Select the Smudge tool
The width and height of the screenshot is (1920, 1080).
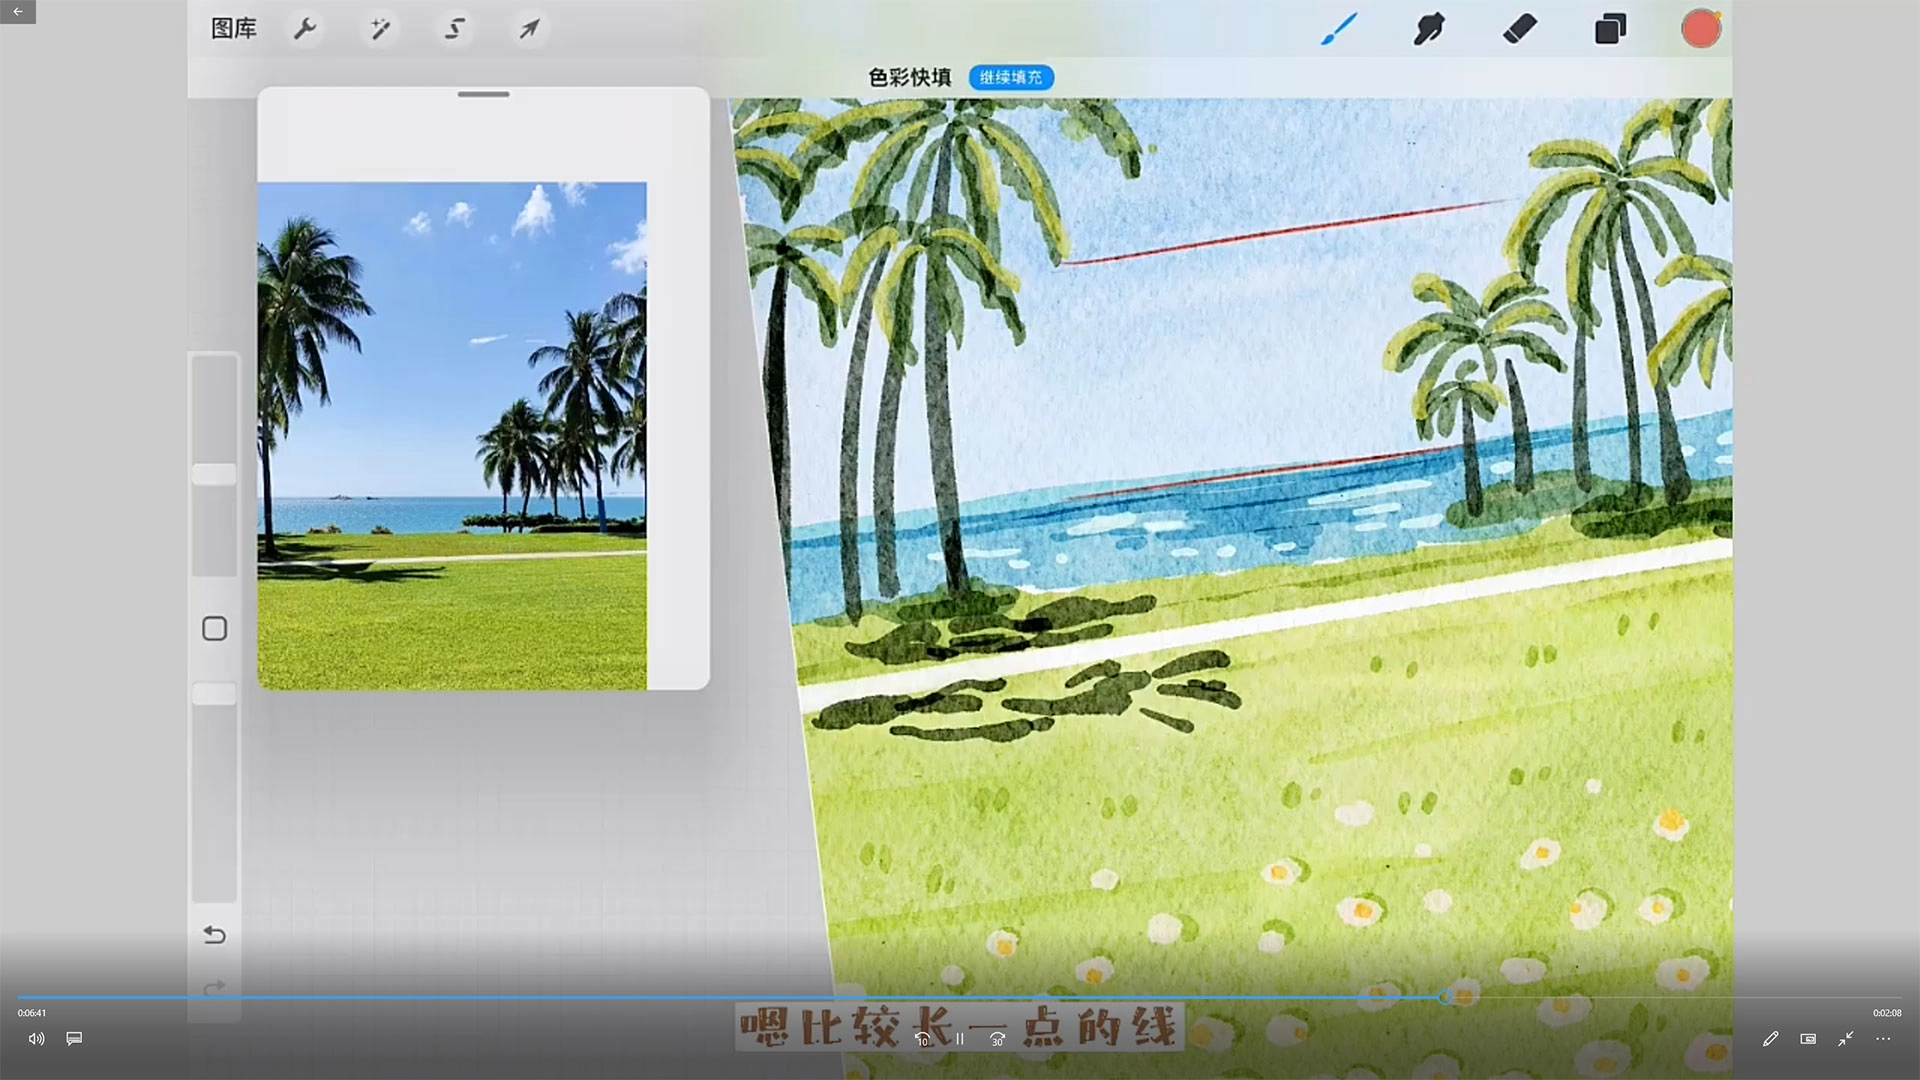click(x=1429, y=28)
